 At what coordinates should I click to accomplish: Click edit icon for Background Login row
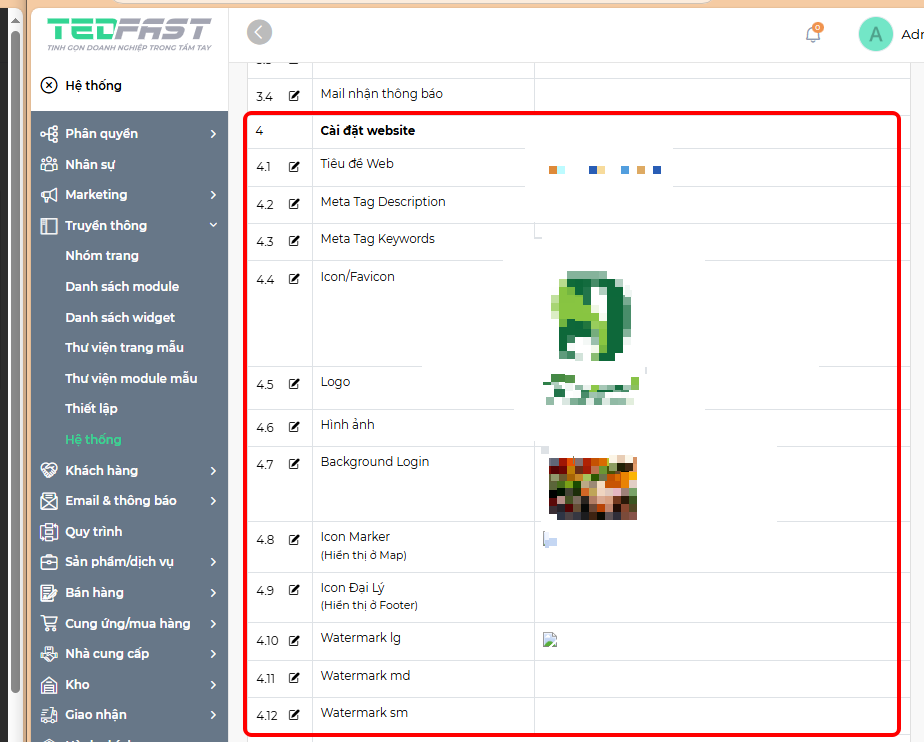[x=294, y=464]
